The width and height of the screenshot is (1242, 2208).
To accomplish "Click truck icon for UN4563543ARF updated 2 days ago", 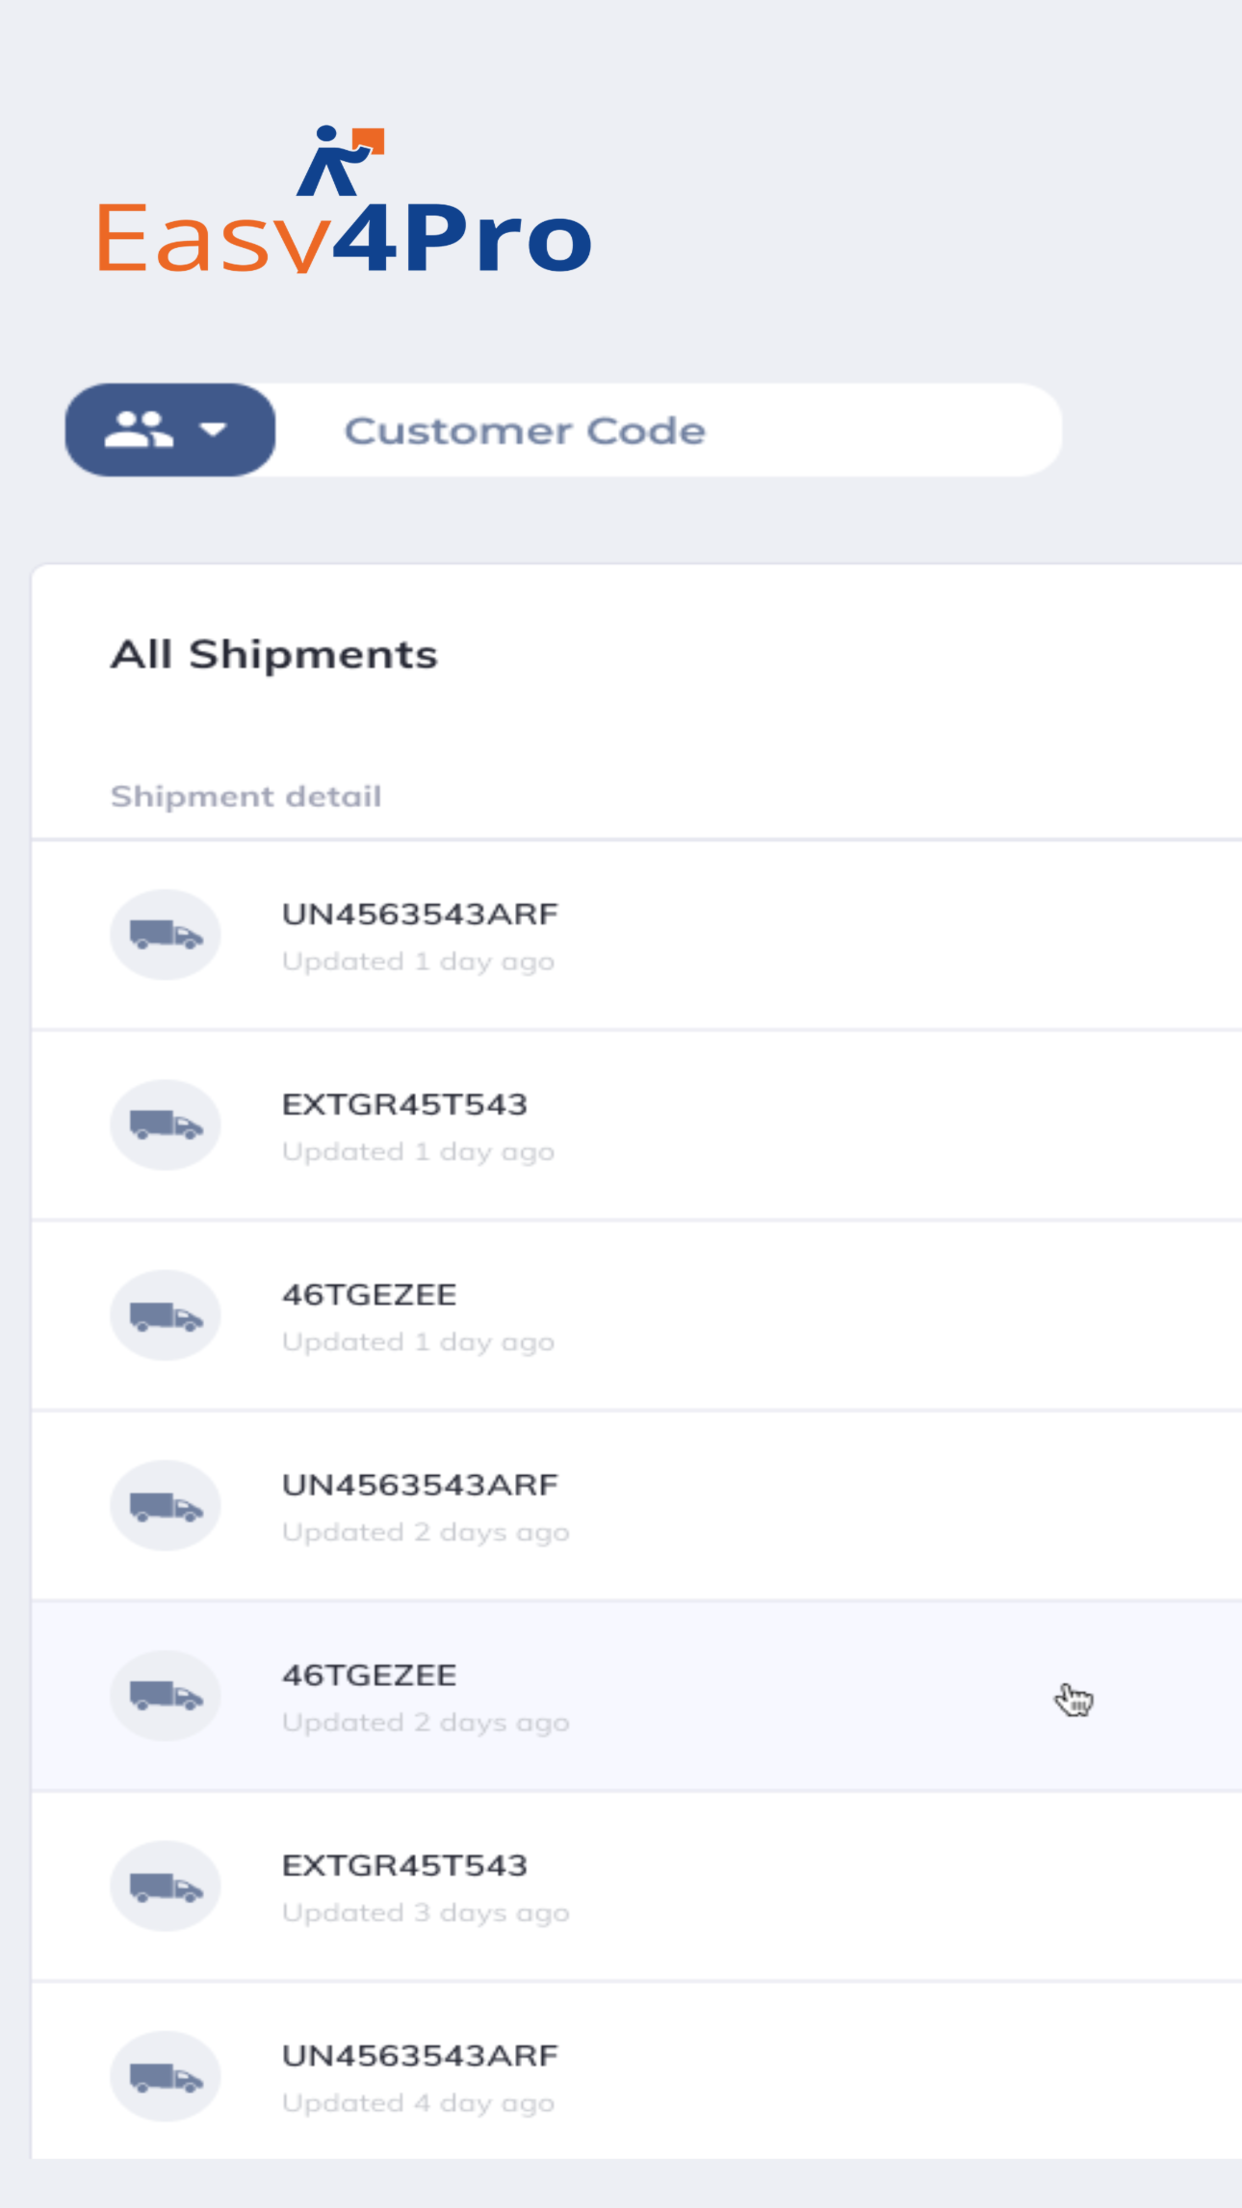I will pos(165,1506).
